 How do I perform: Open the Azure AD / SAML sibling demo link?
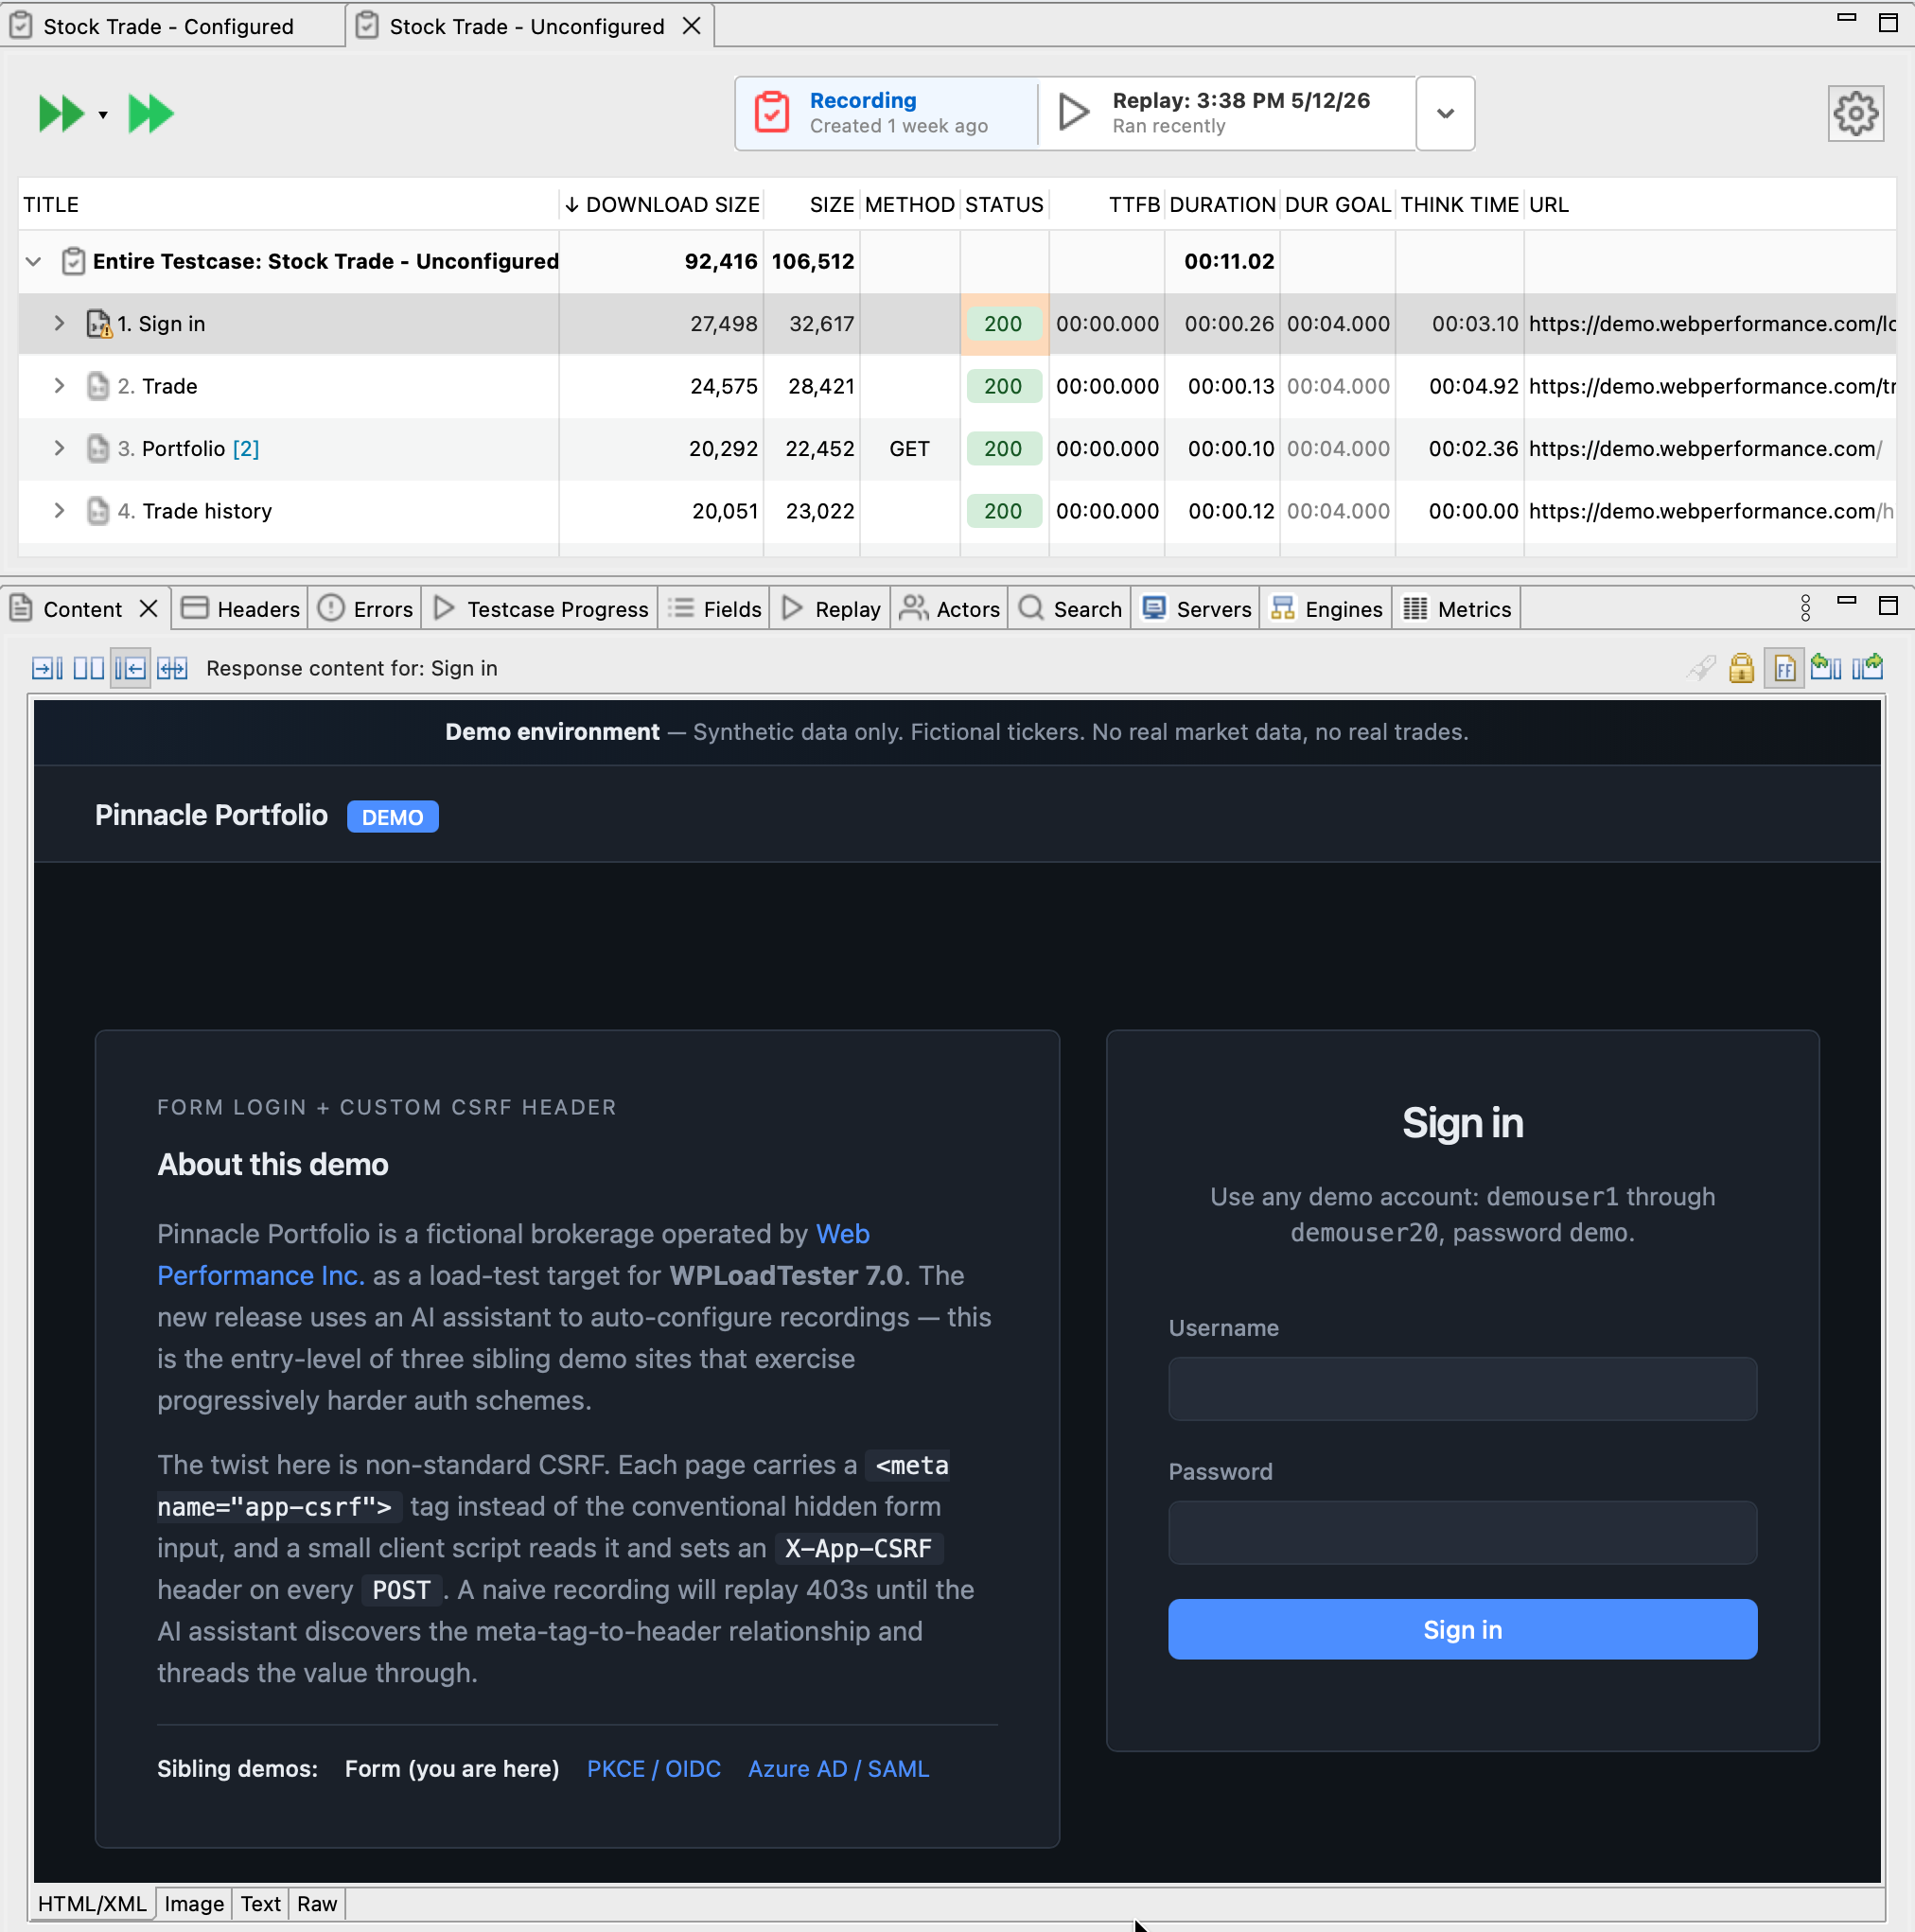click(x=839, y=1769)
